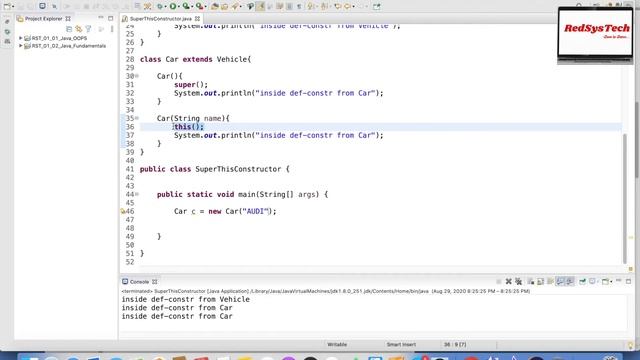Click the 'super();' call on line 31

click(x=191, y=84)
